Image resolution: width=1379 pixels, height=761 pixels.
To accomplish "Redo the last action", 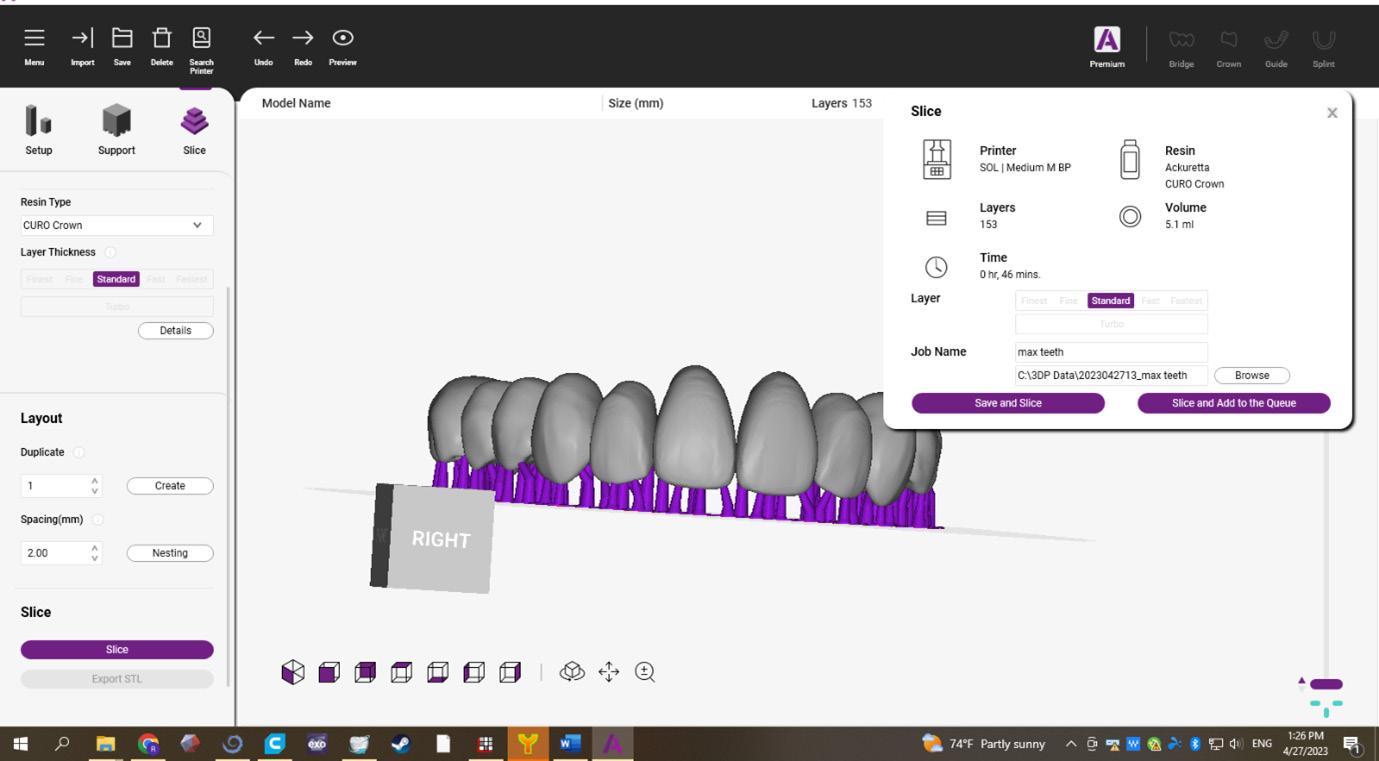I will click(303, 38).
